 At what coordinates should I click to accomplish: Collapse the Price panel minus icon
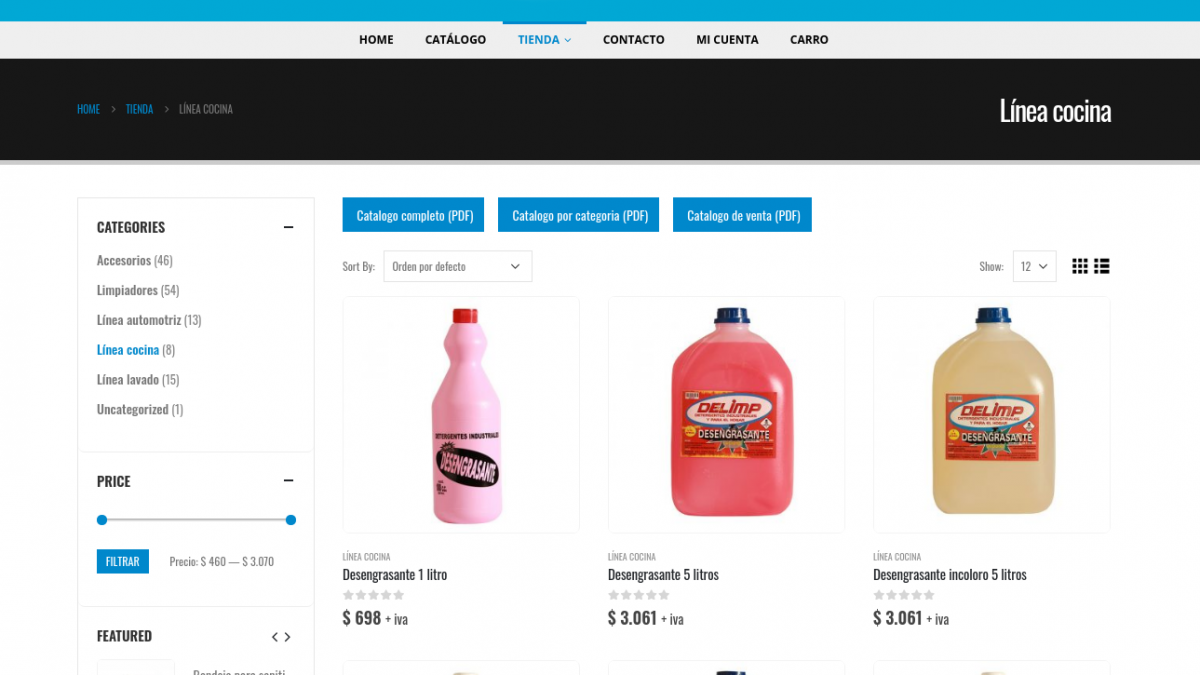[288, 481]
